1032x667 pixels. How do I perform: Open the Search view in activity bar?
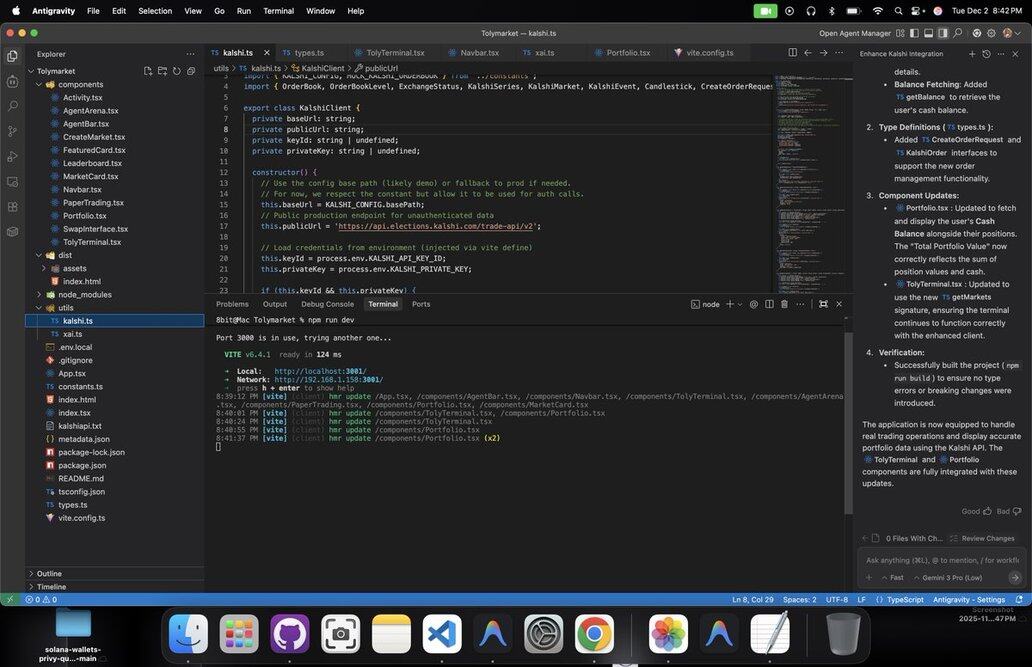(12, 106)
